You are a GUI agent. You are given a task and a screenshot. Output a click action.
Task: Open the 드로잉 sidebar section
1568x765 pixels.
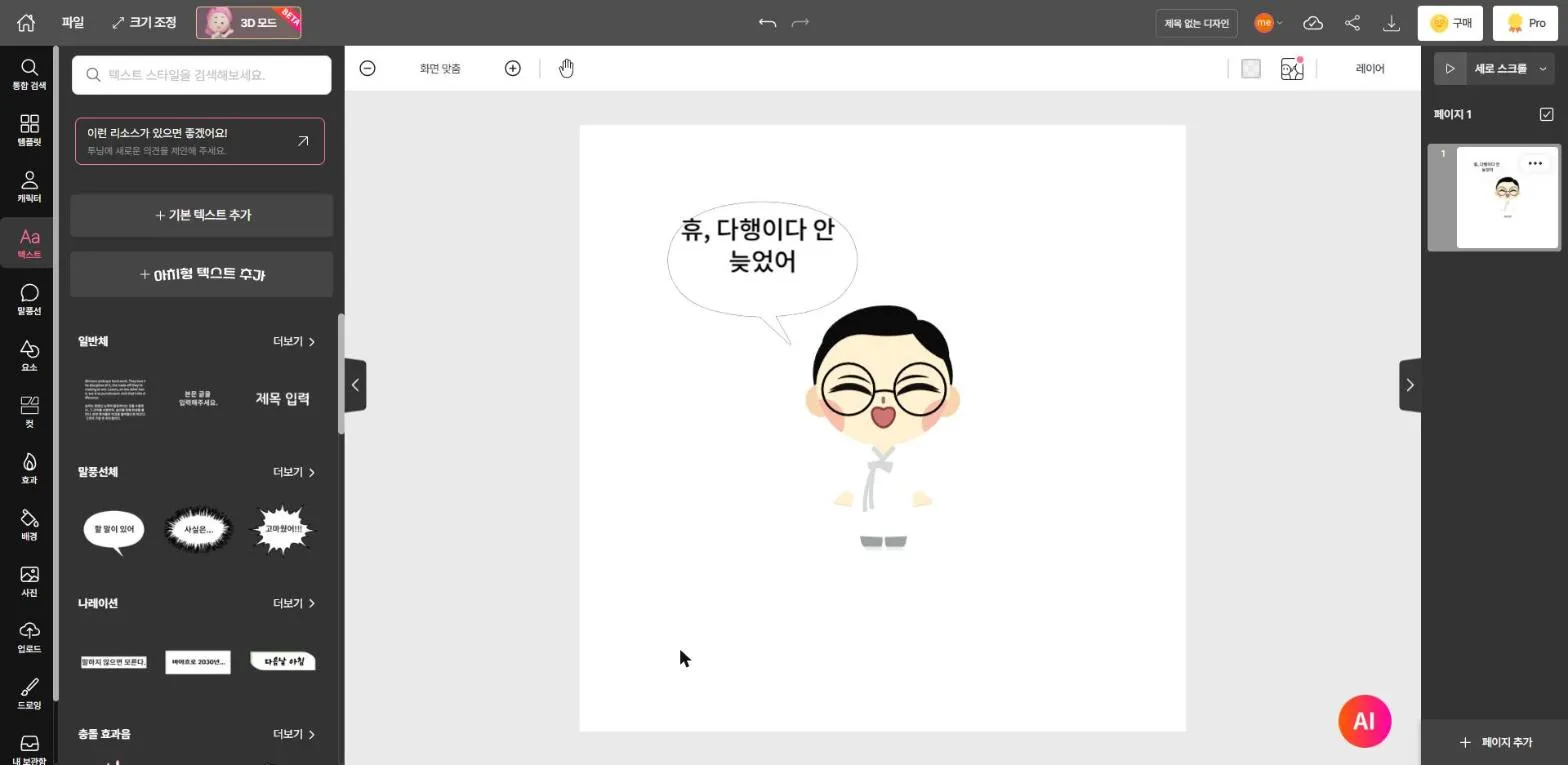[x=29, y=693]
